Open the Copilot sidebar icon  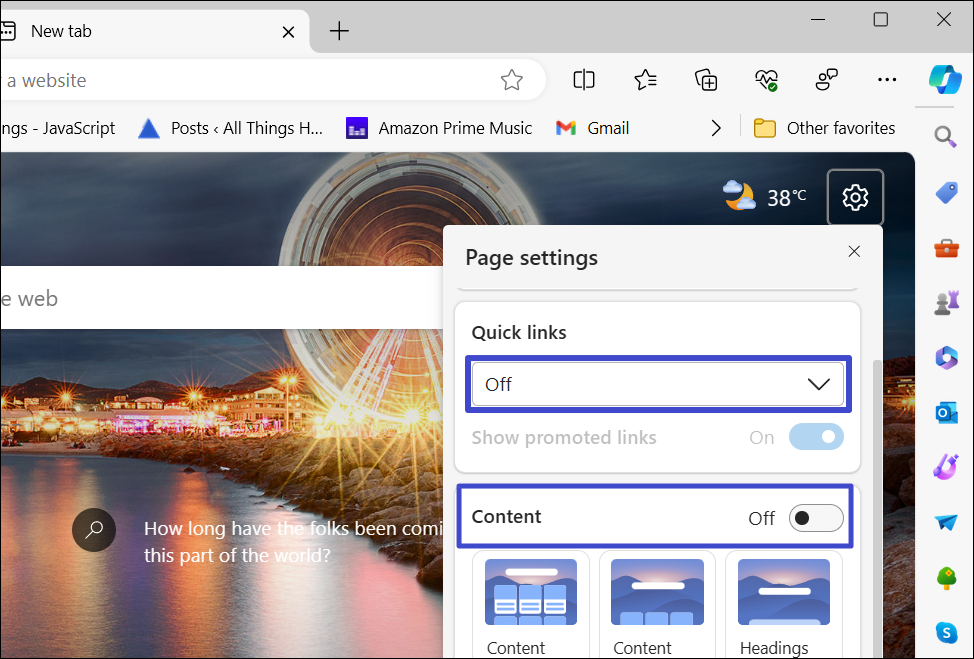pyautogui.click(x=945, y=79)
